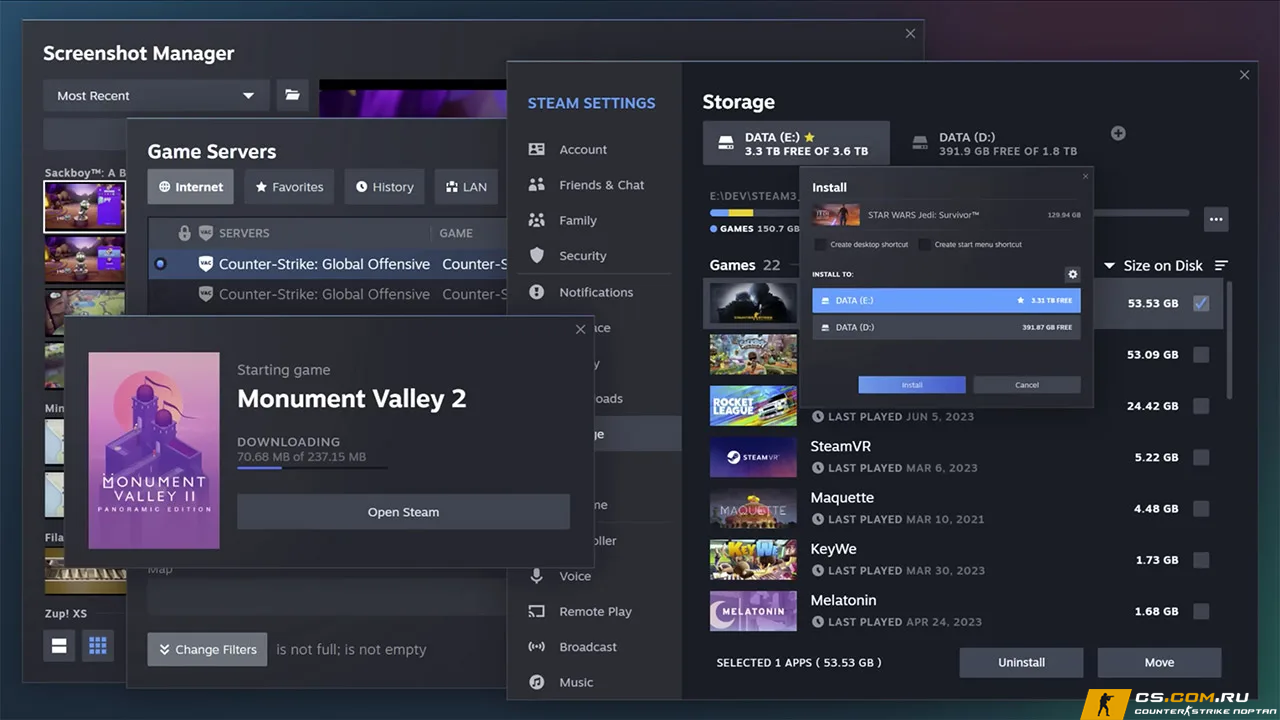Click Music note icon in sidebar

[x=537, y=682]
